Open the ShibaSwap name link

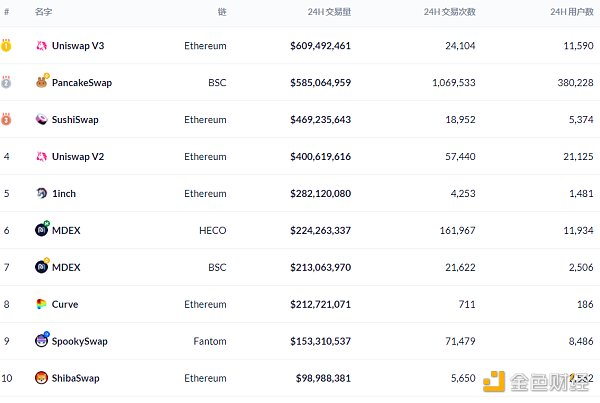[x=75, y=378]
